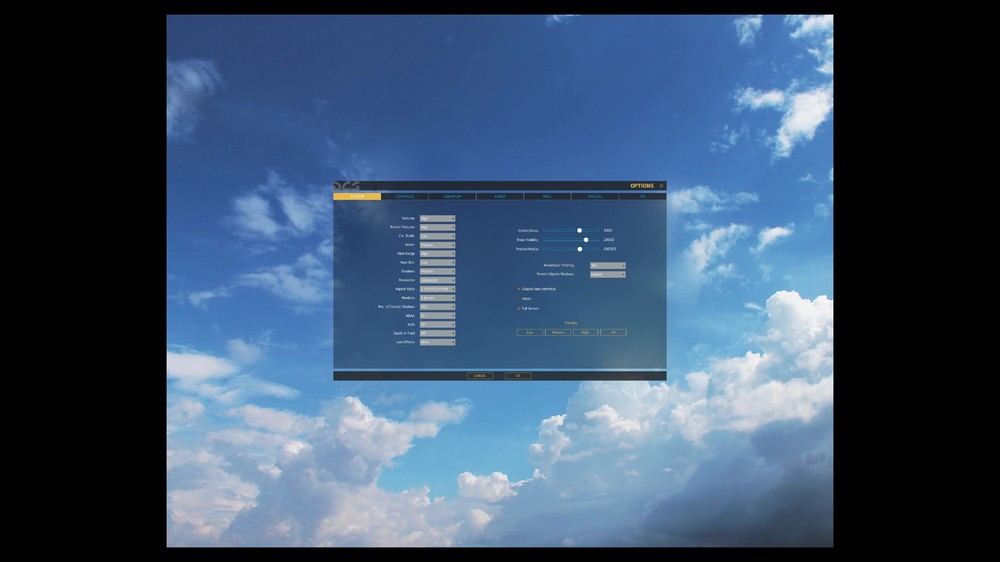
Task: Close the Options dialog with the X
Action: tap(661, 186)
